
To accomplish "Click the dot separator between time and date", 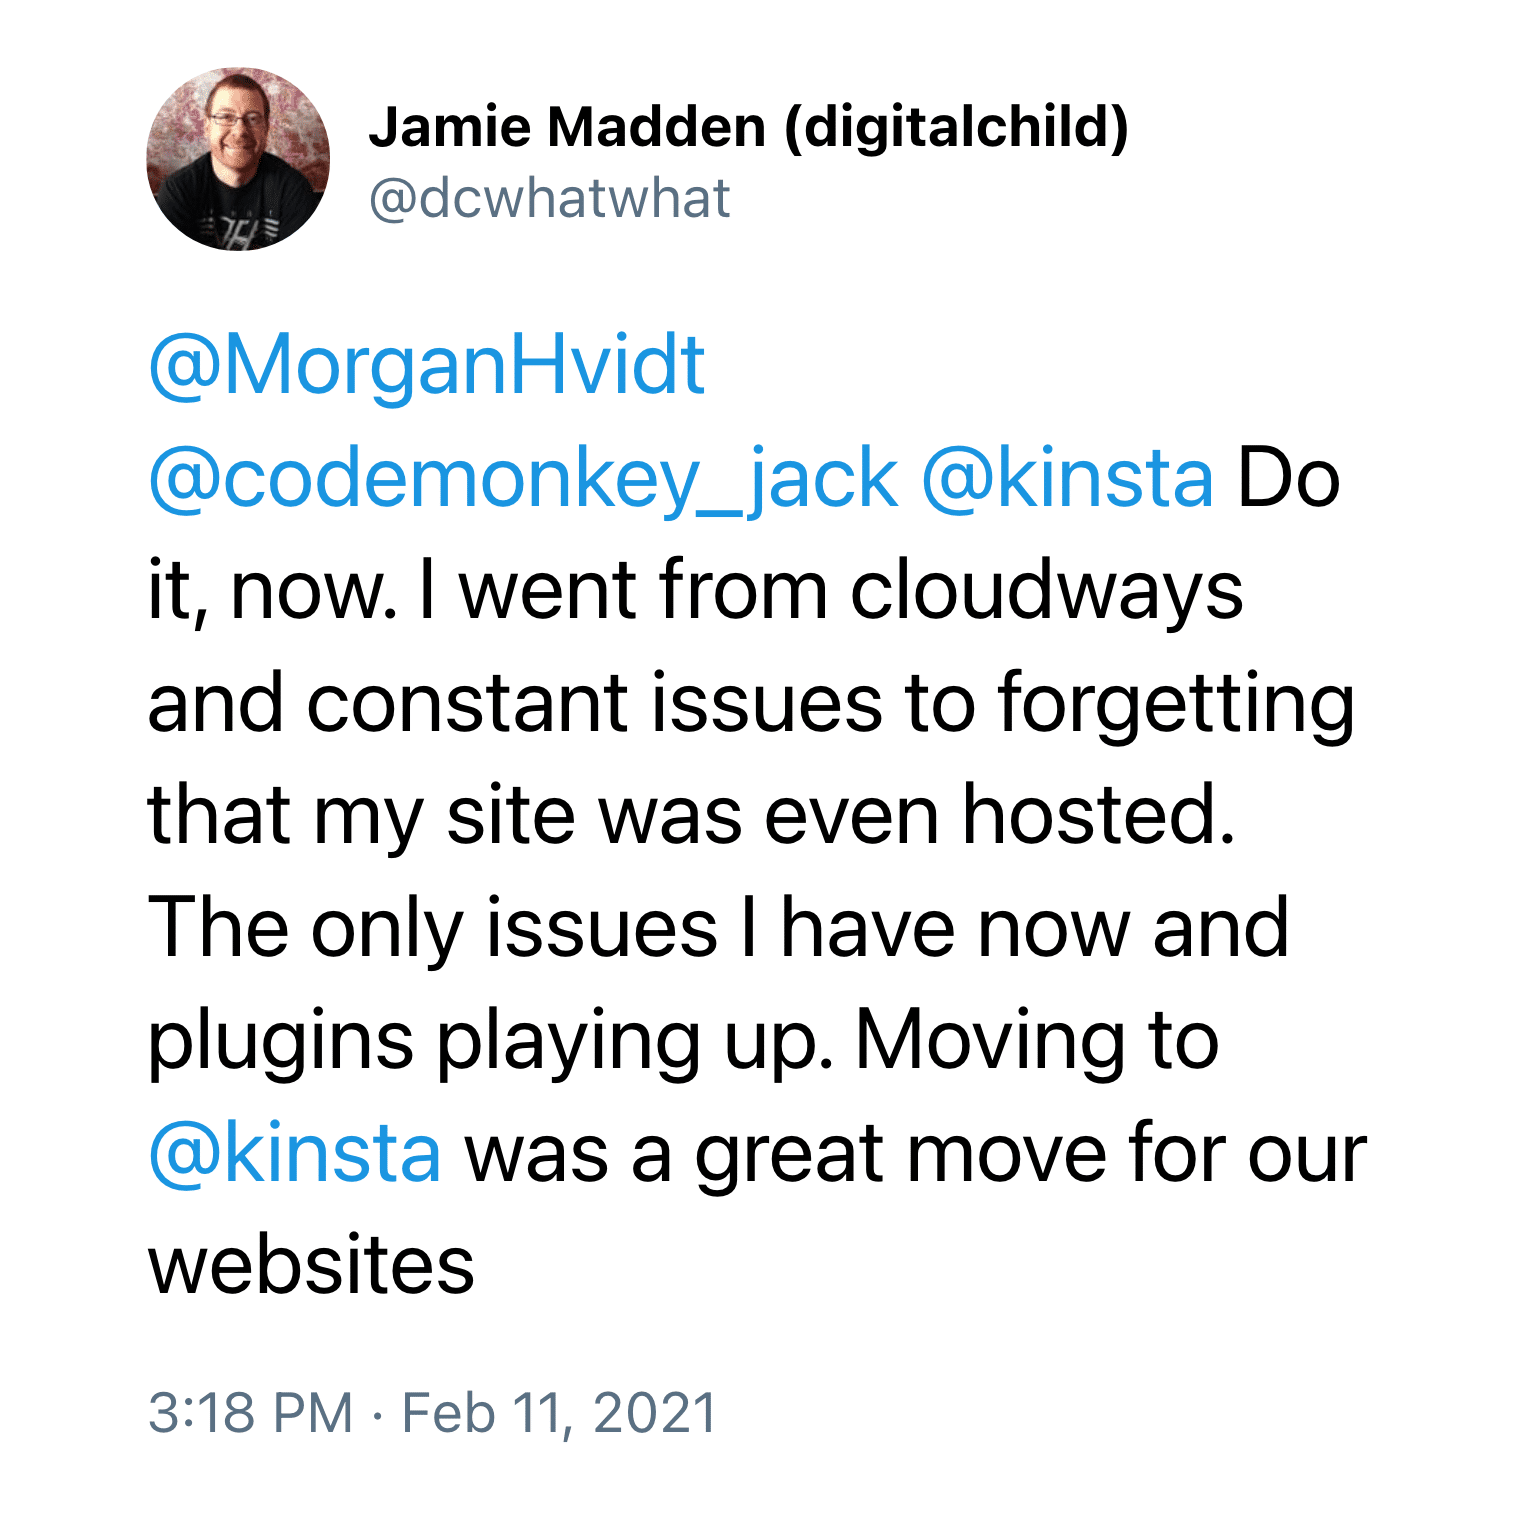I will click(377, 1414).
